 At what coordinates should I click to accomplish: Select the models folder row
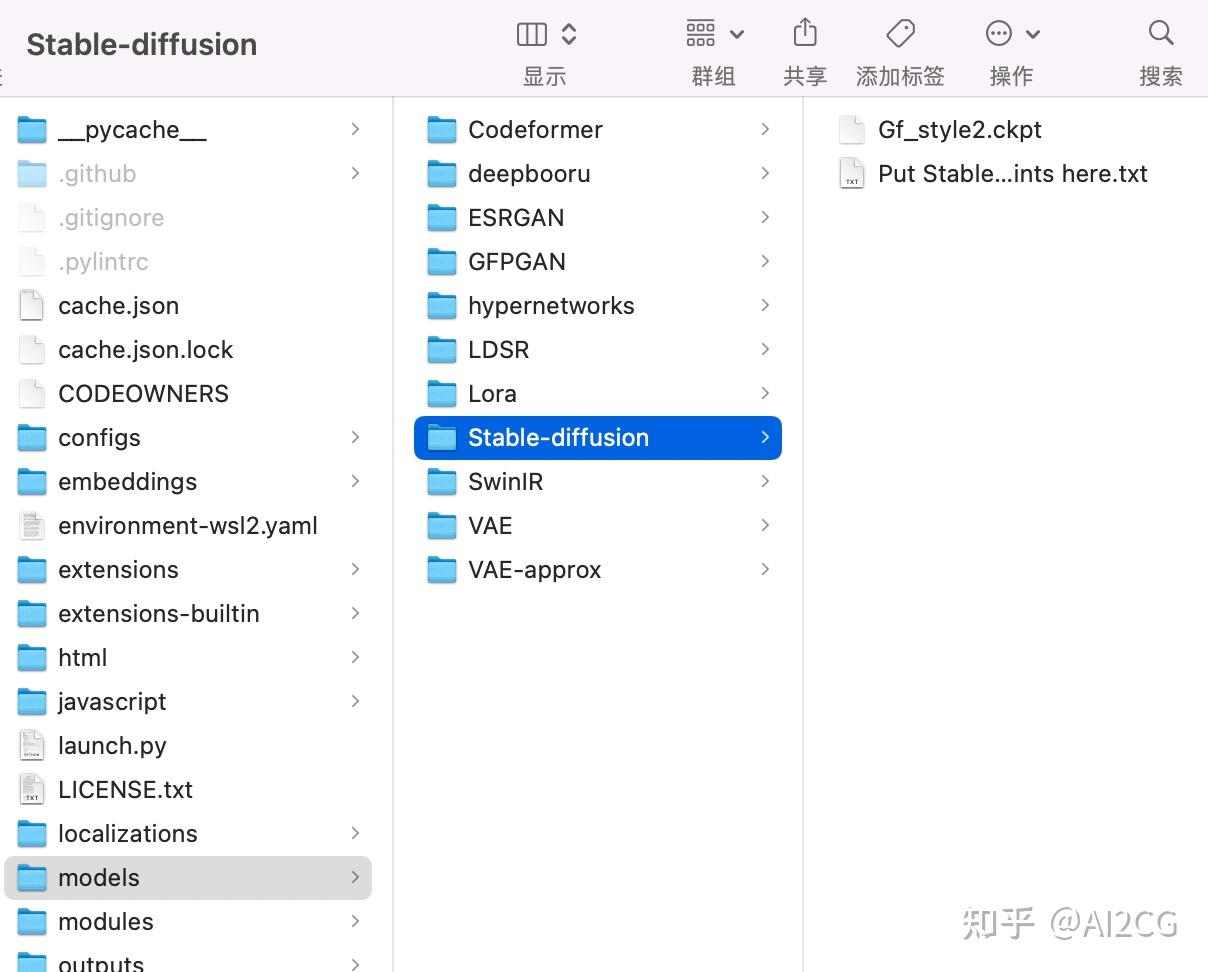pos(188,878)
